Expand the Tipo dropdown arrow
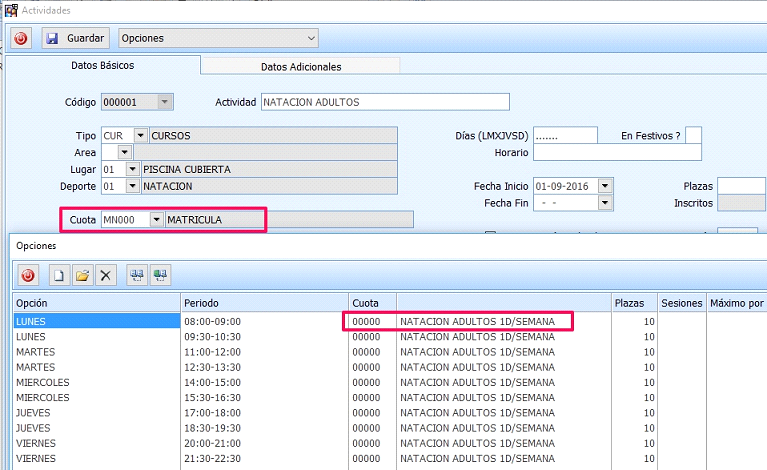The height and width of the screenshot is (470, 767). pos(140,135)
